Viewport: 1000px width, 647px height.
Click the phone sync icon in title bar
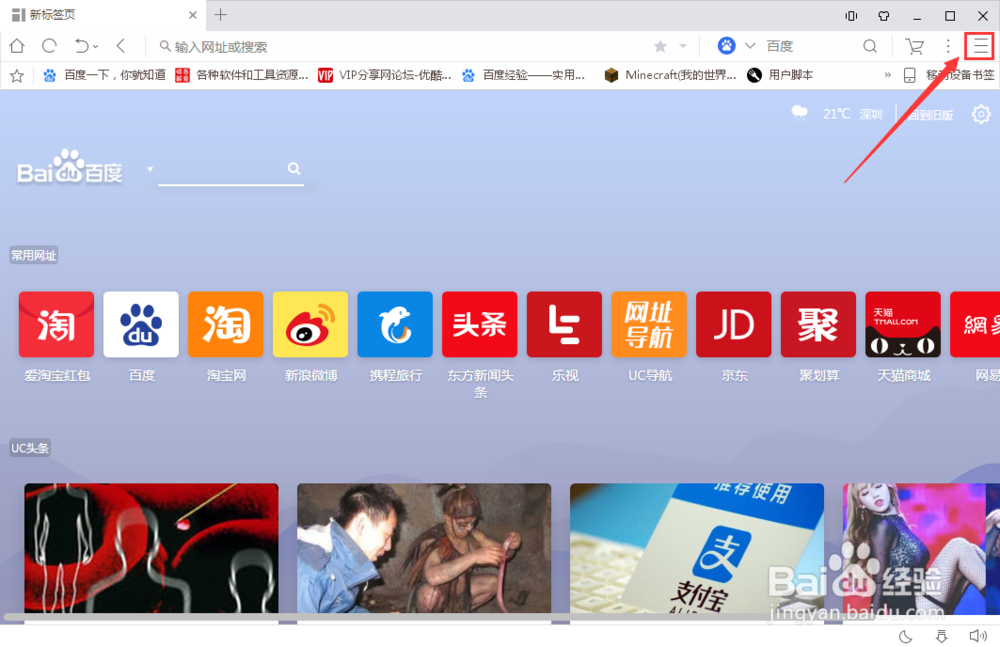pyautogui.click(x=851, y=16)
